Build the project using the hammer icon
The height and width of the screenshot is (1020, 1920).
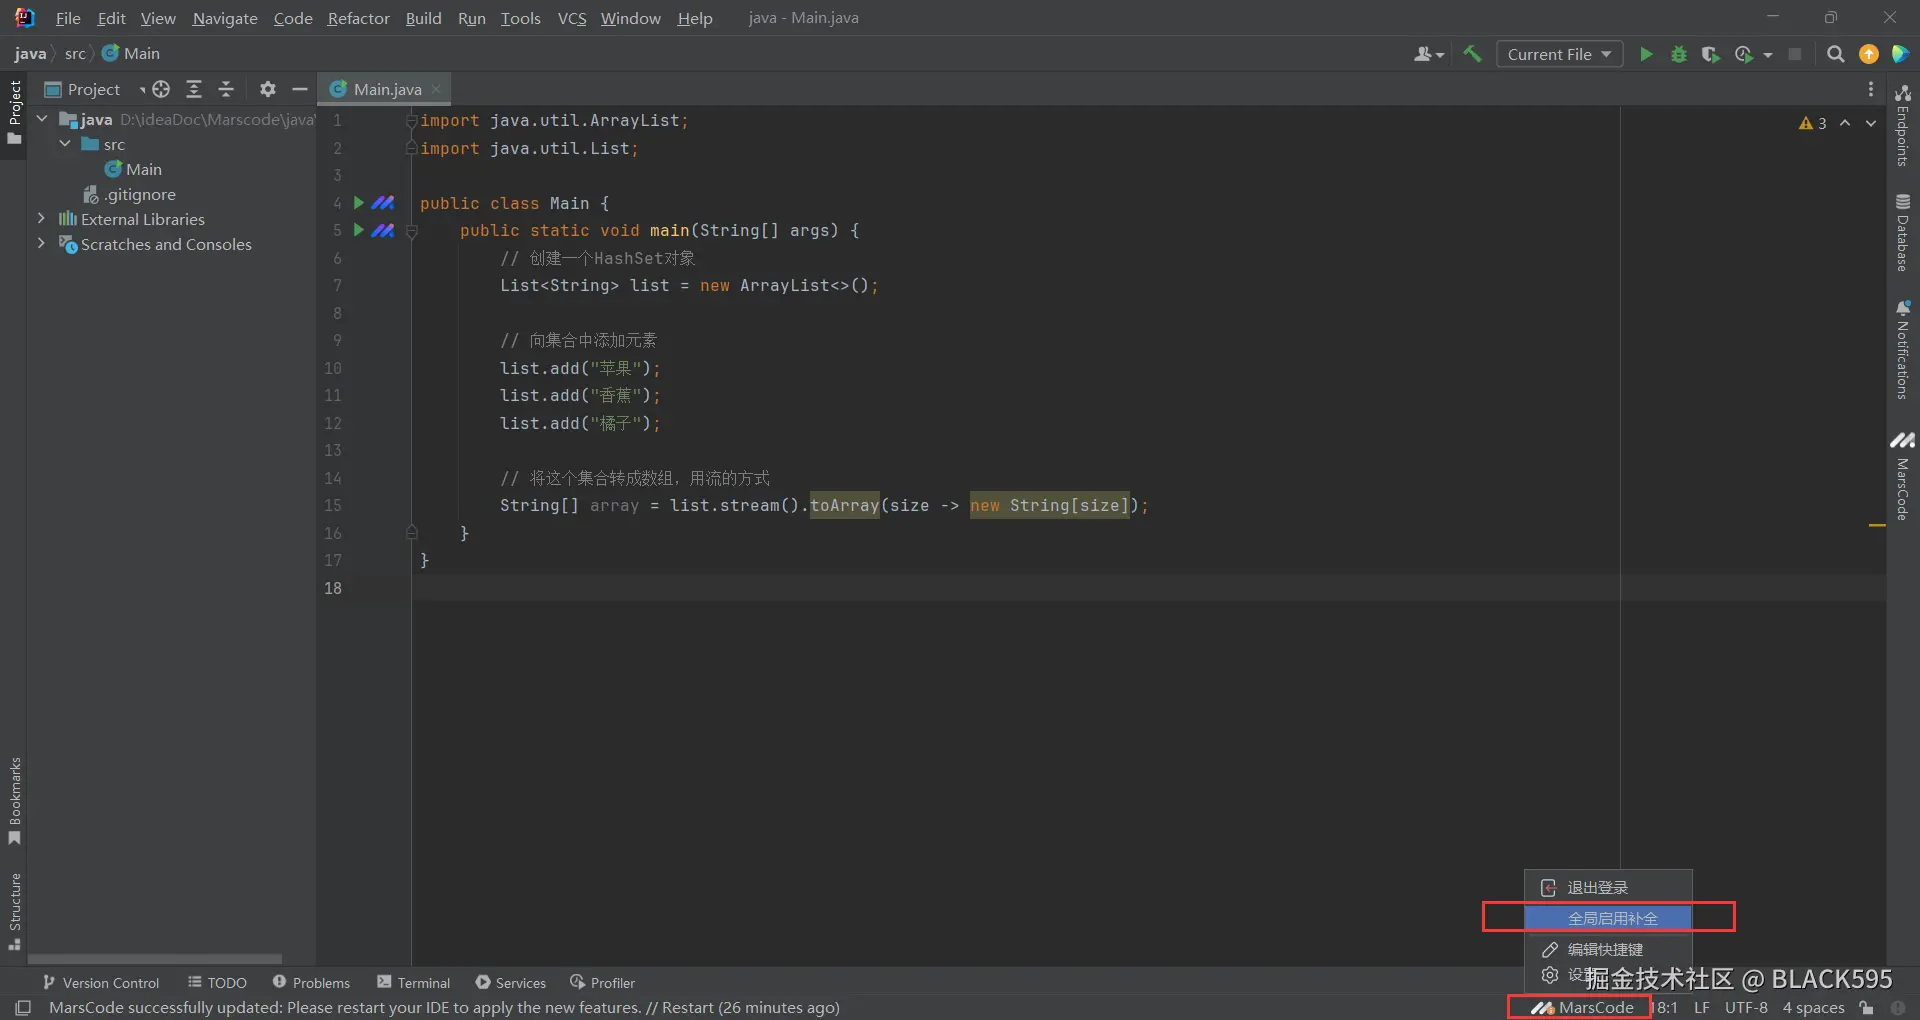coord(1472,54)
